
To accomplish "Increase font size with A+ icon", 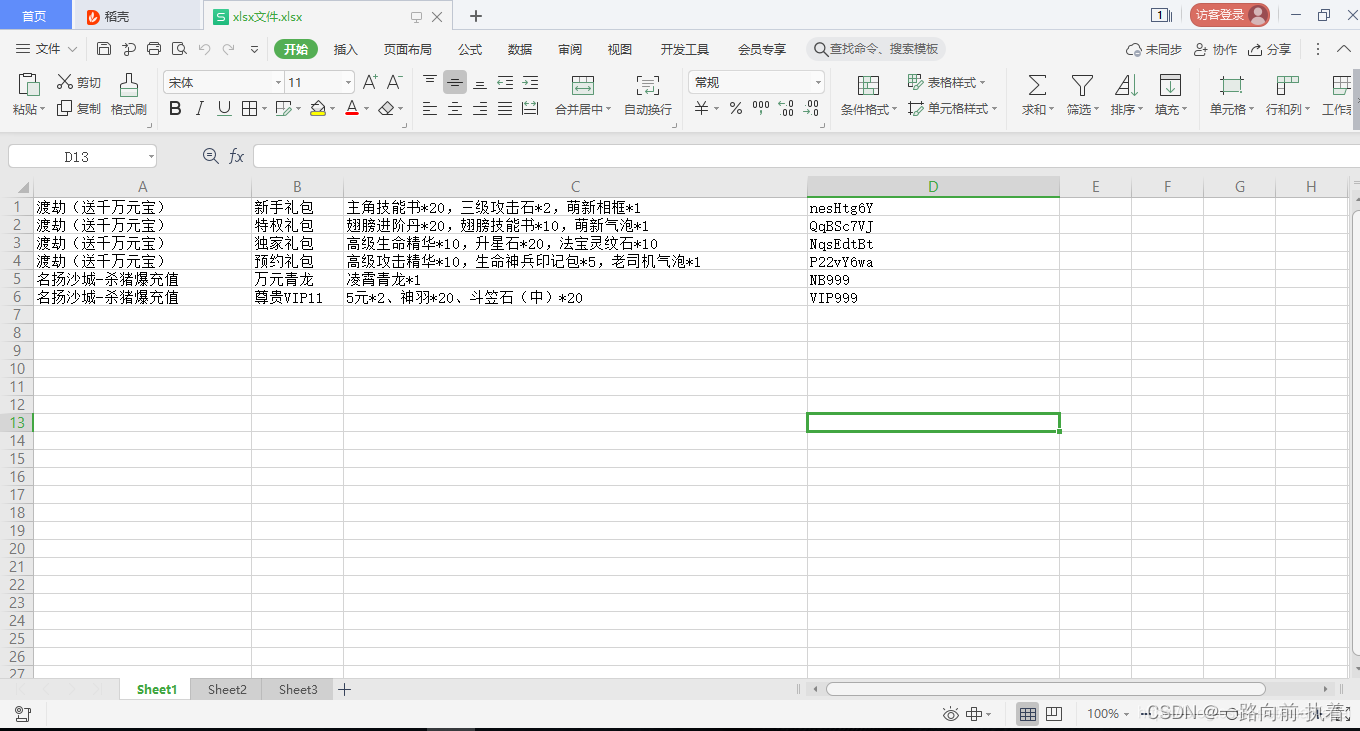I will click(370, 82).
